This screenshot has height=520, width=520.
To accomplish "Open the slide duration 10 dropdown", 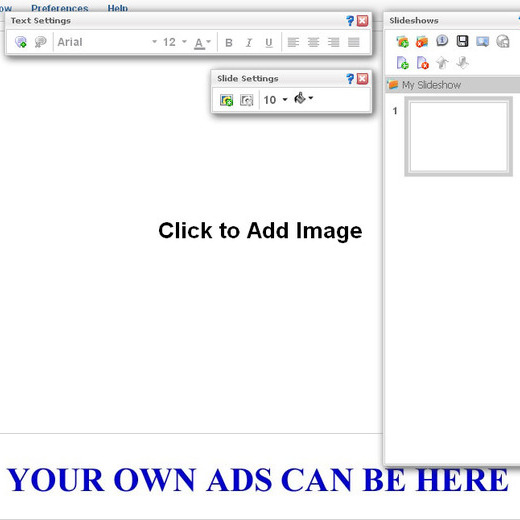I will (x=275, y=100).
